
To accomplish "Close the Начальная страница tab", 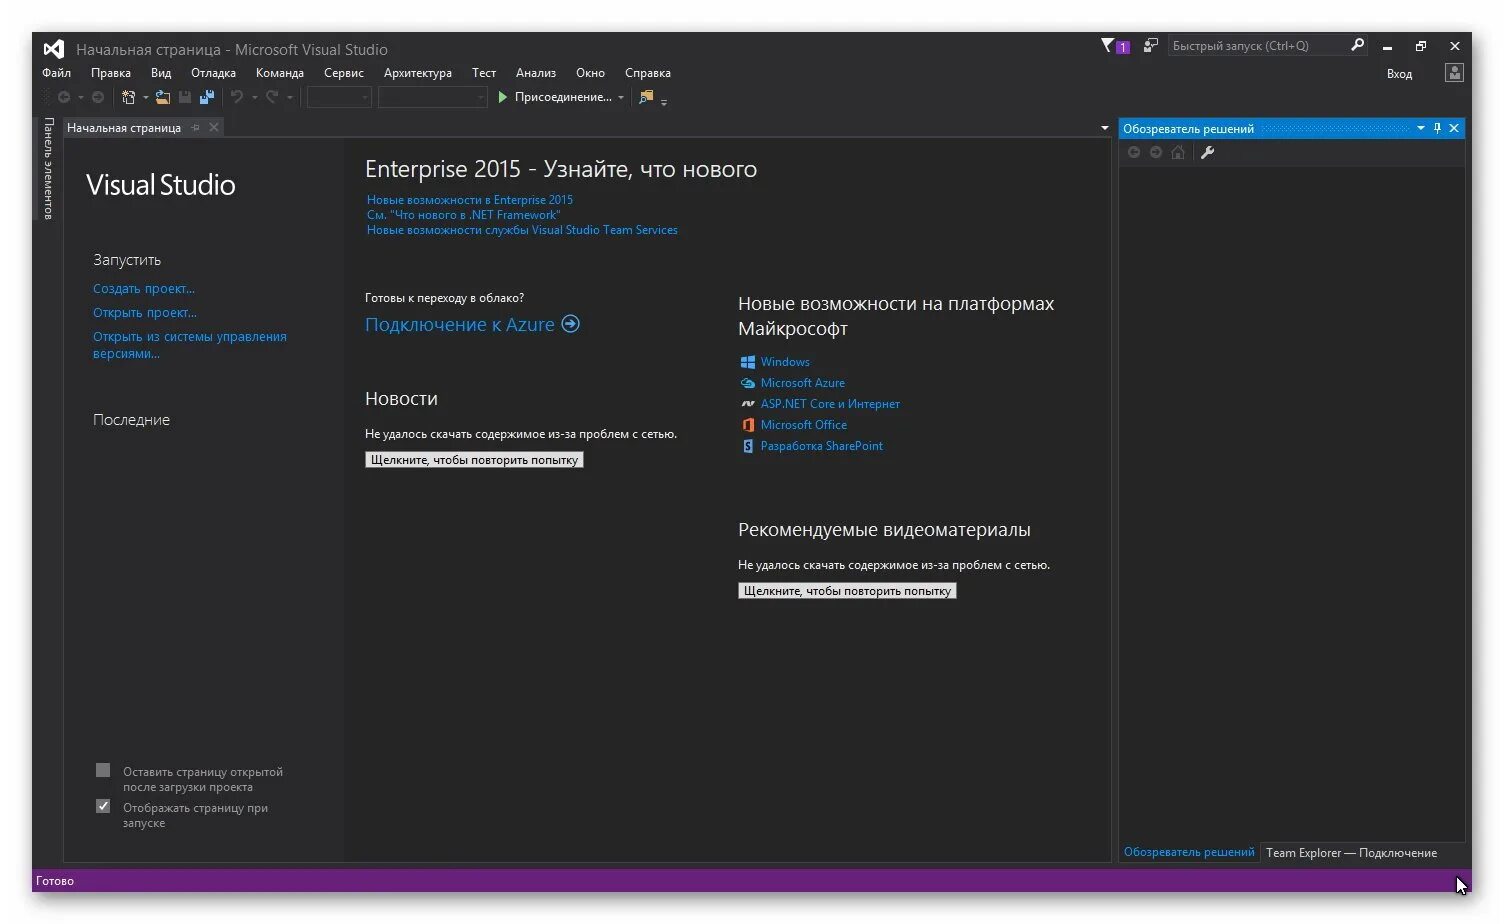I will 214,128.
